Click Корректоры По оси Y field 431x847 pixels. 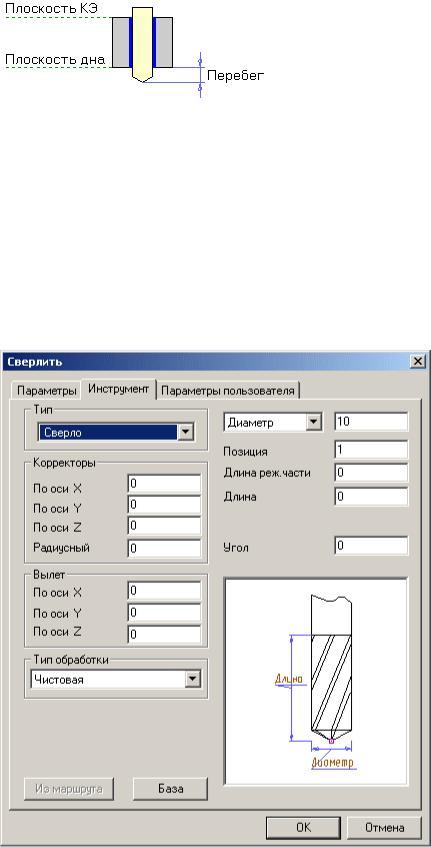pos(164,505)
